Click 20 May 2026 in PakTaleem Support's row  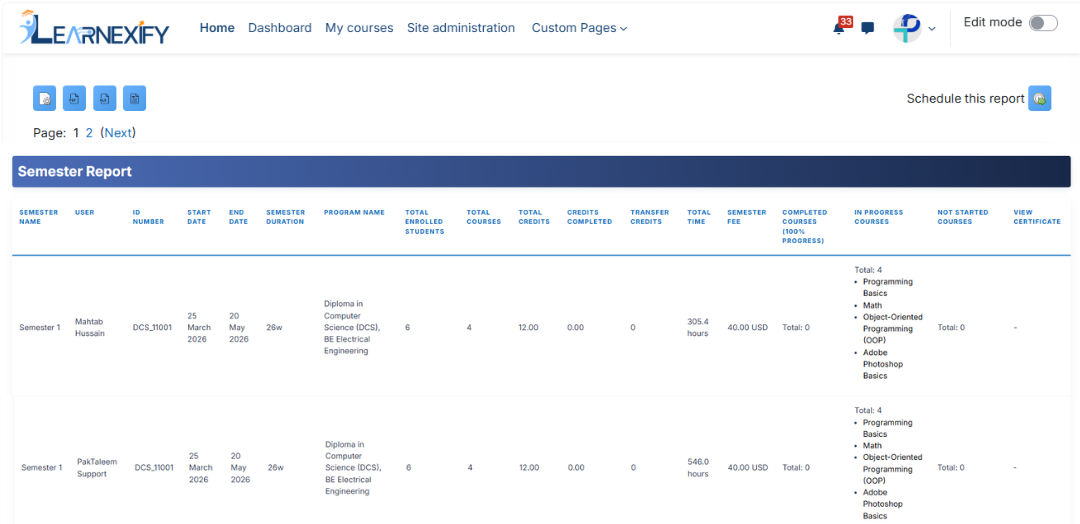coord(240,468)
